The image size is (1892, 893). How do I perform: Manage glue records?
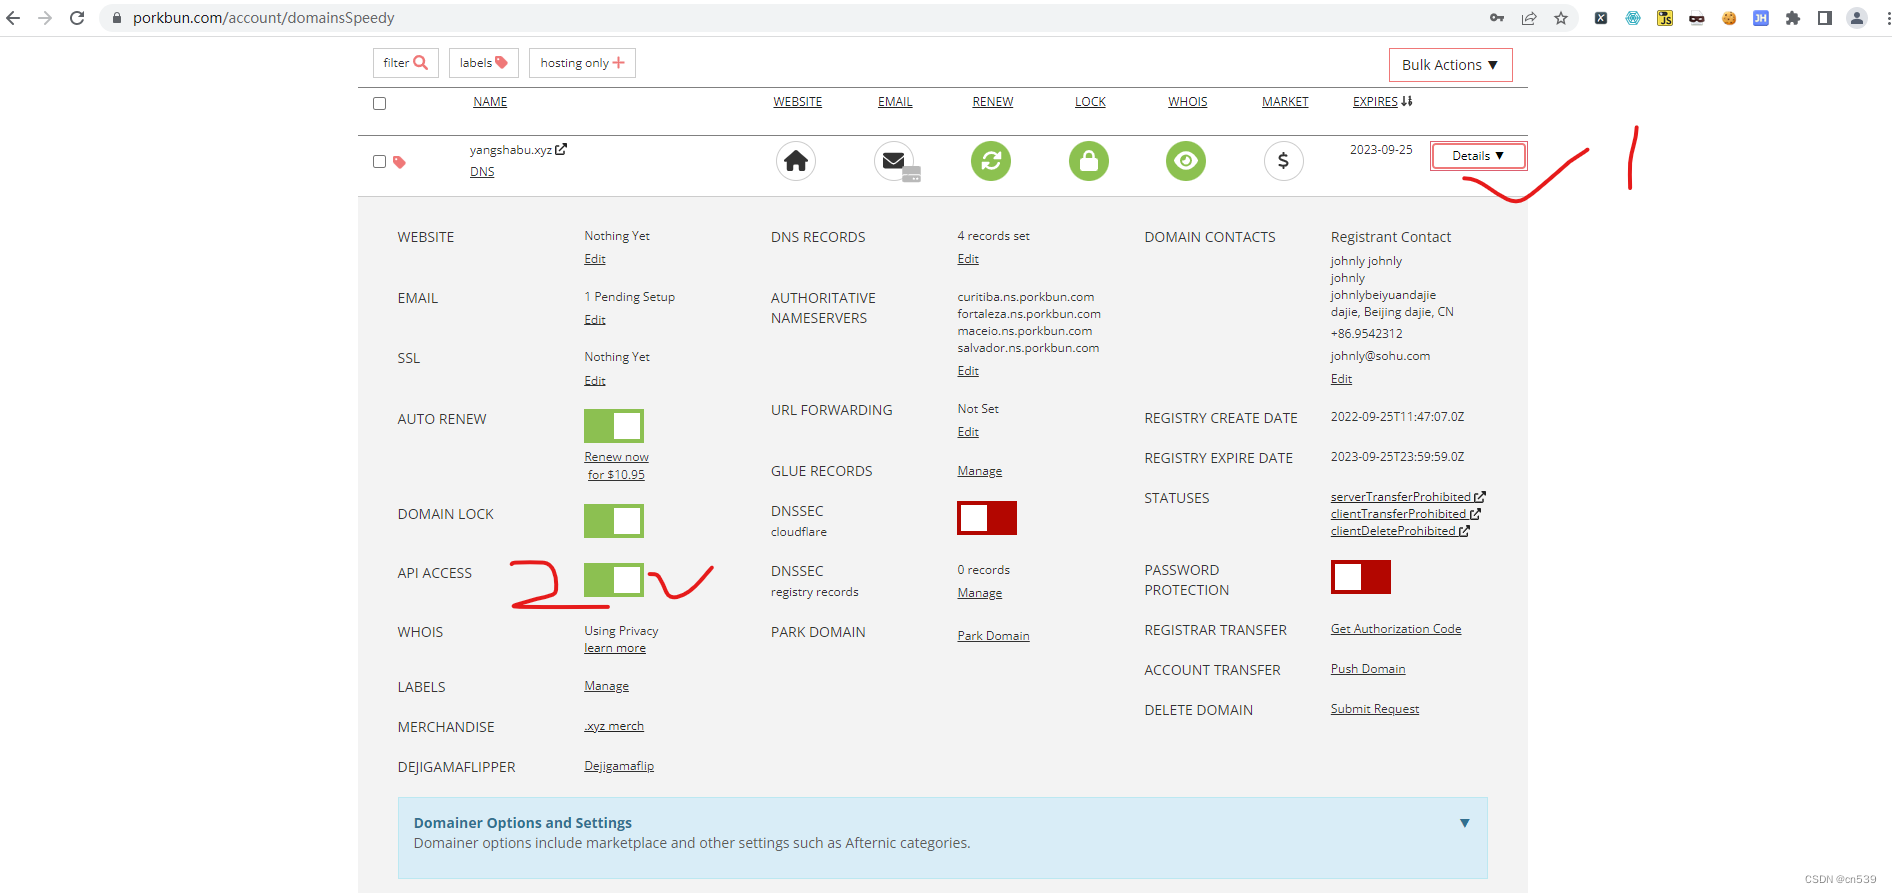pyautogui.click(x=980, y=471)
